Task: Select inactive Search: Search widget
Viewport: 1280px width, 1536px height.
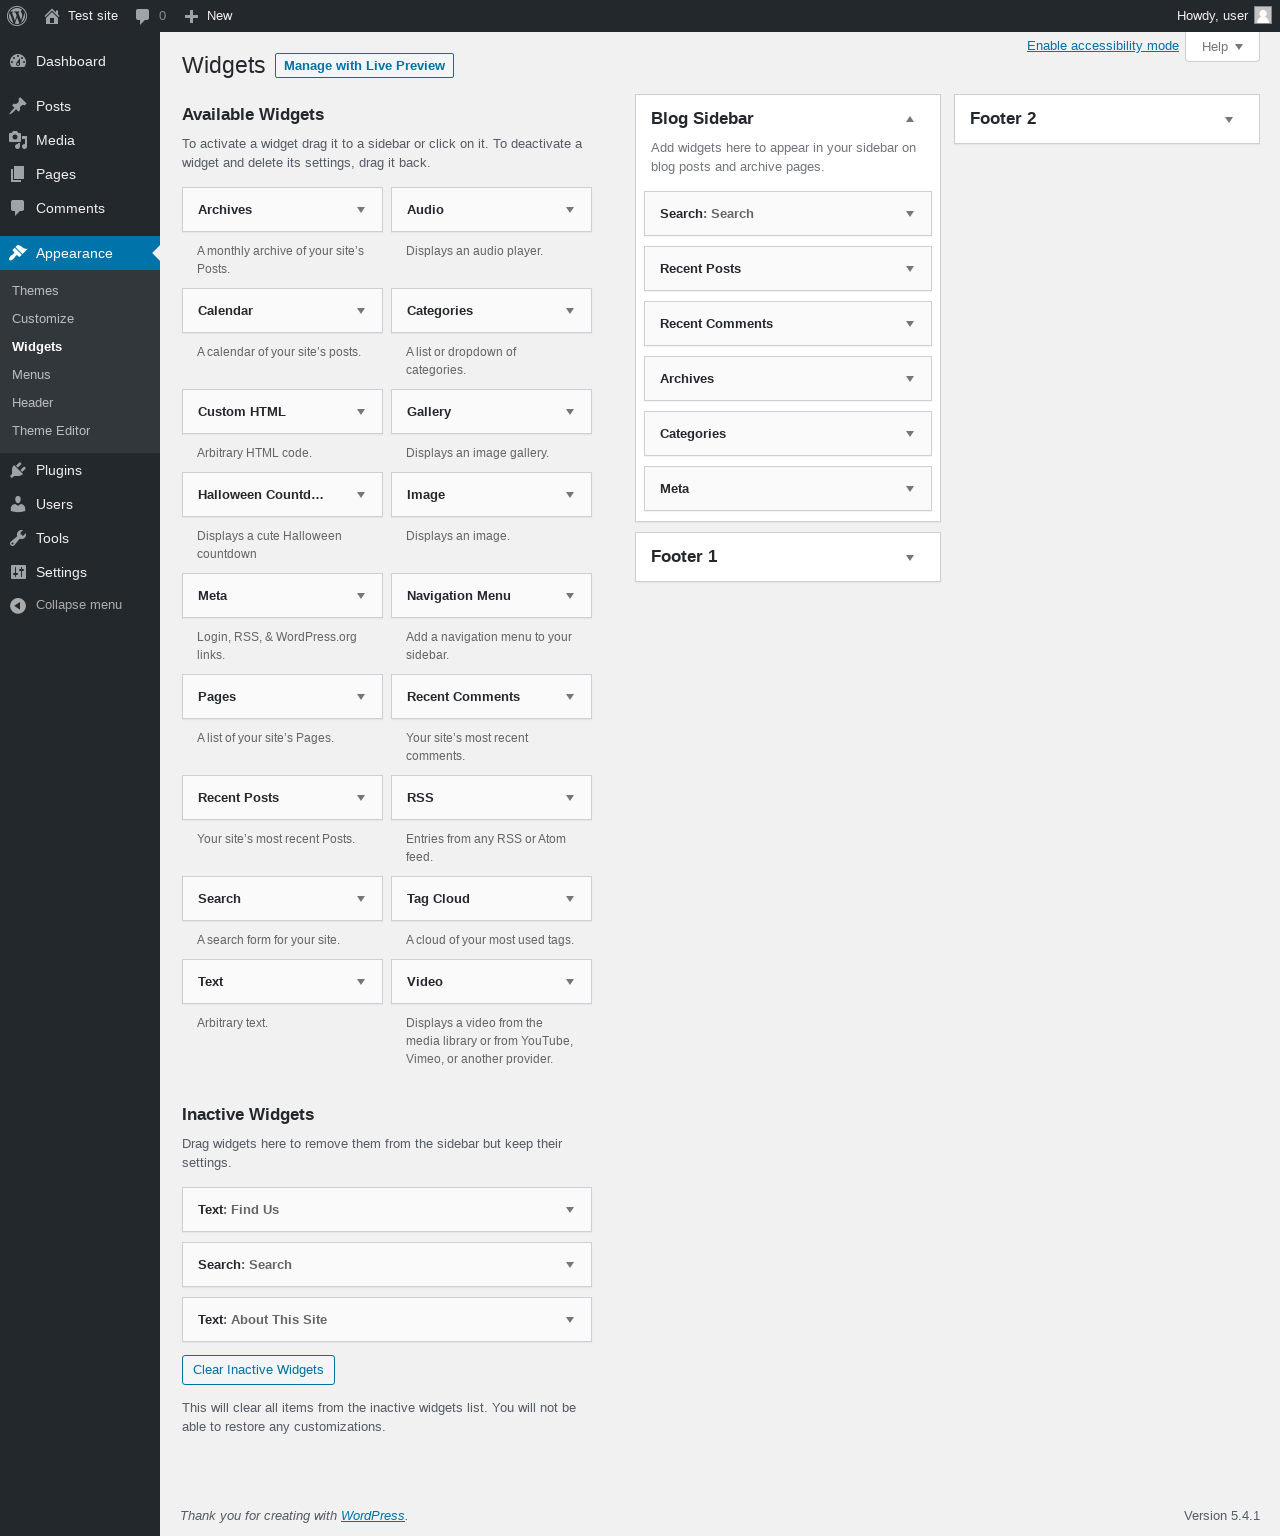Action: (387, 1265)
